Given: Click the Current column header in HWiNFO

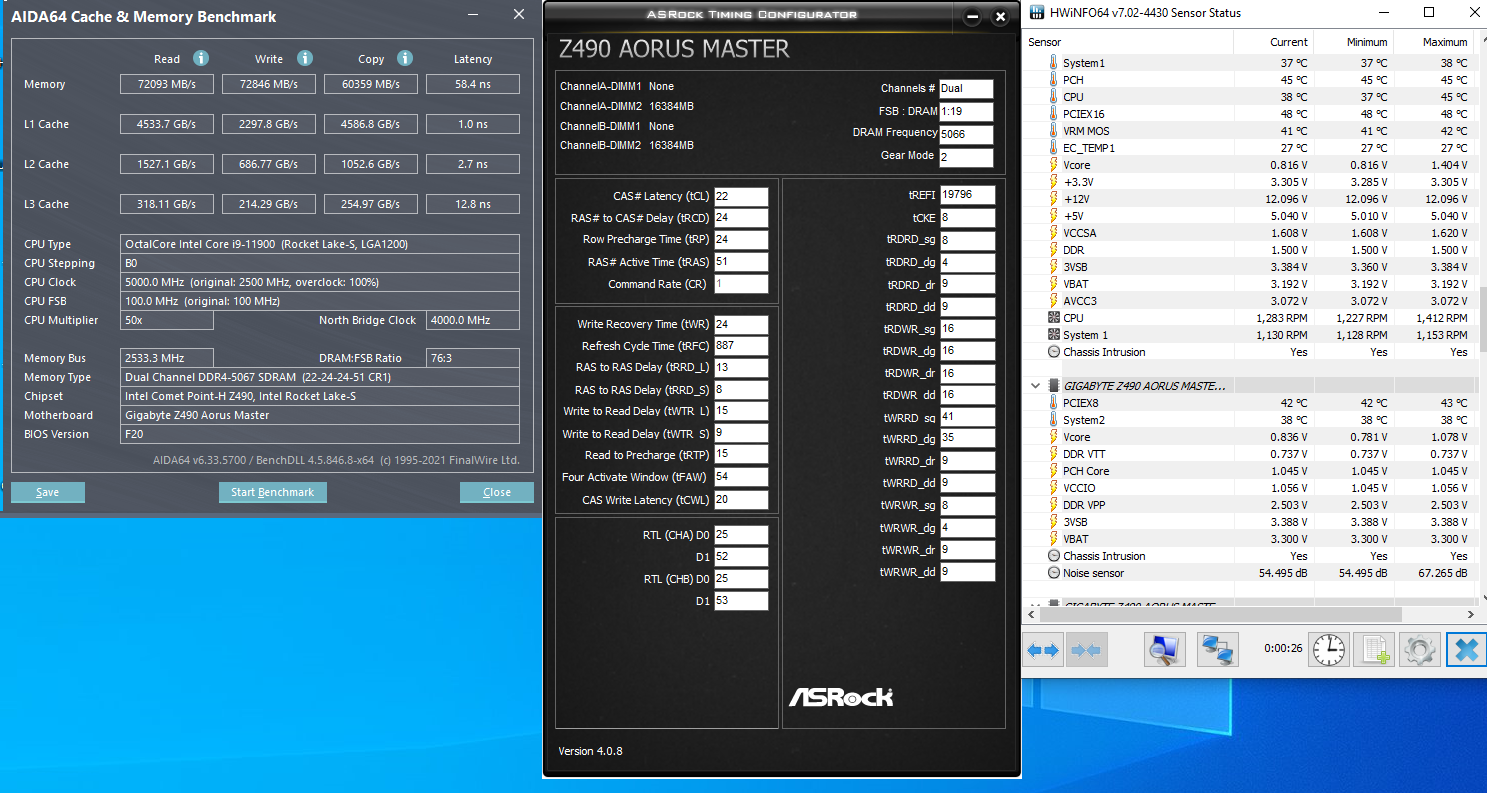Looking at the screenshot, I should click(1273, 42).
